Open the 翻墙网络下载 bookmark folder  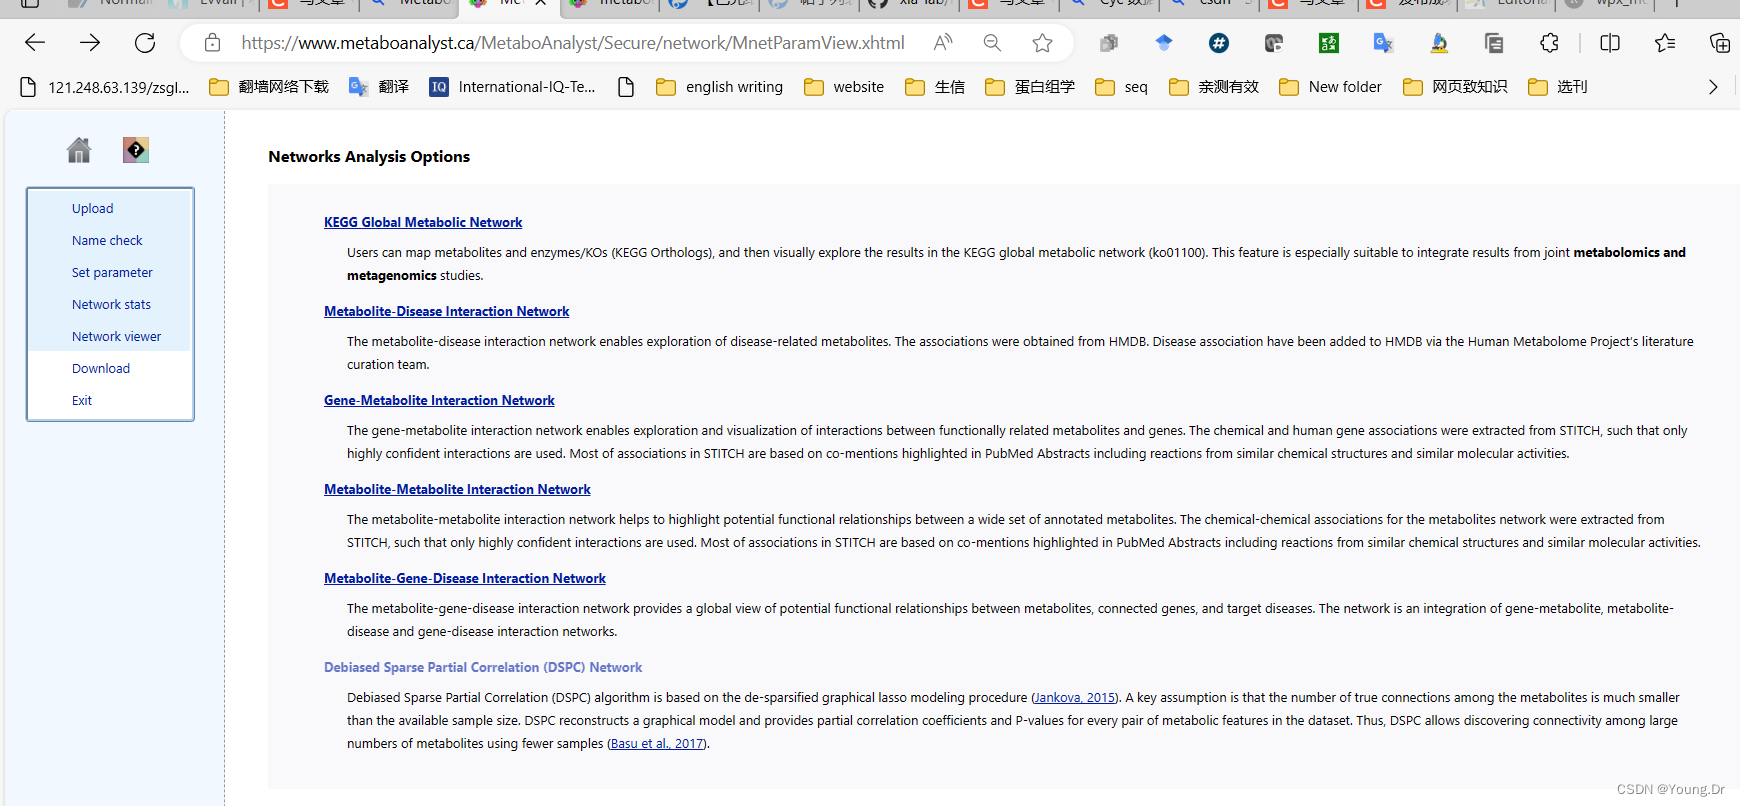coord(269,87)
